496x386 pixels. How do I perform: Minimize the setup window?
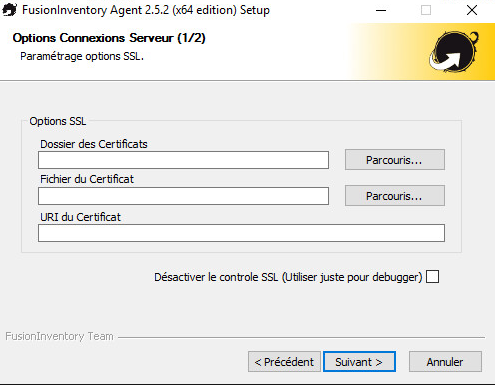coord(381,10)
